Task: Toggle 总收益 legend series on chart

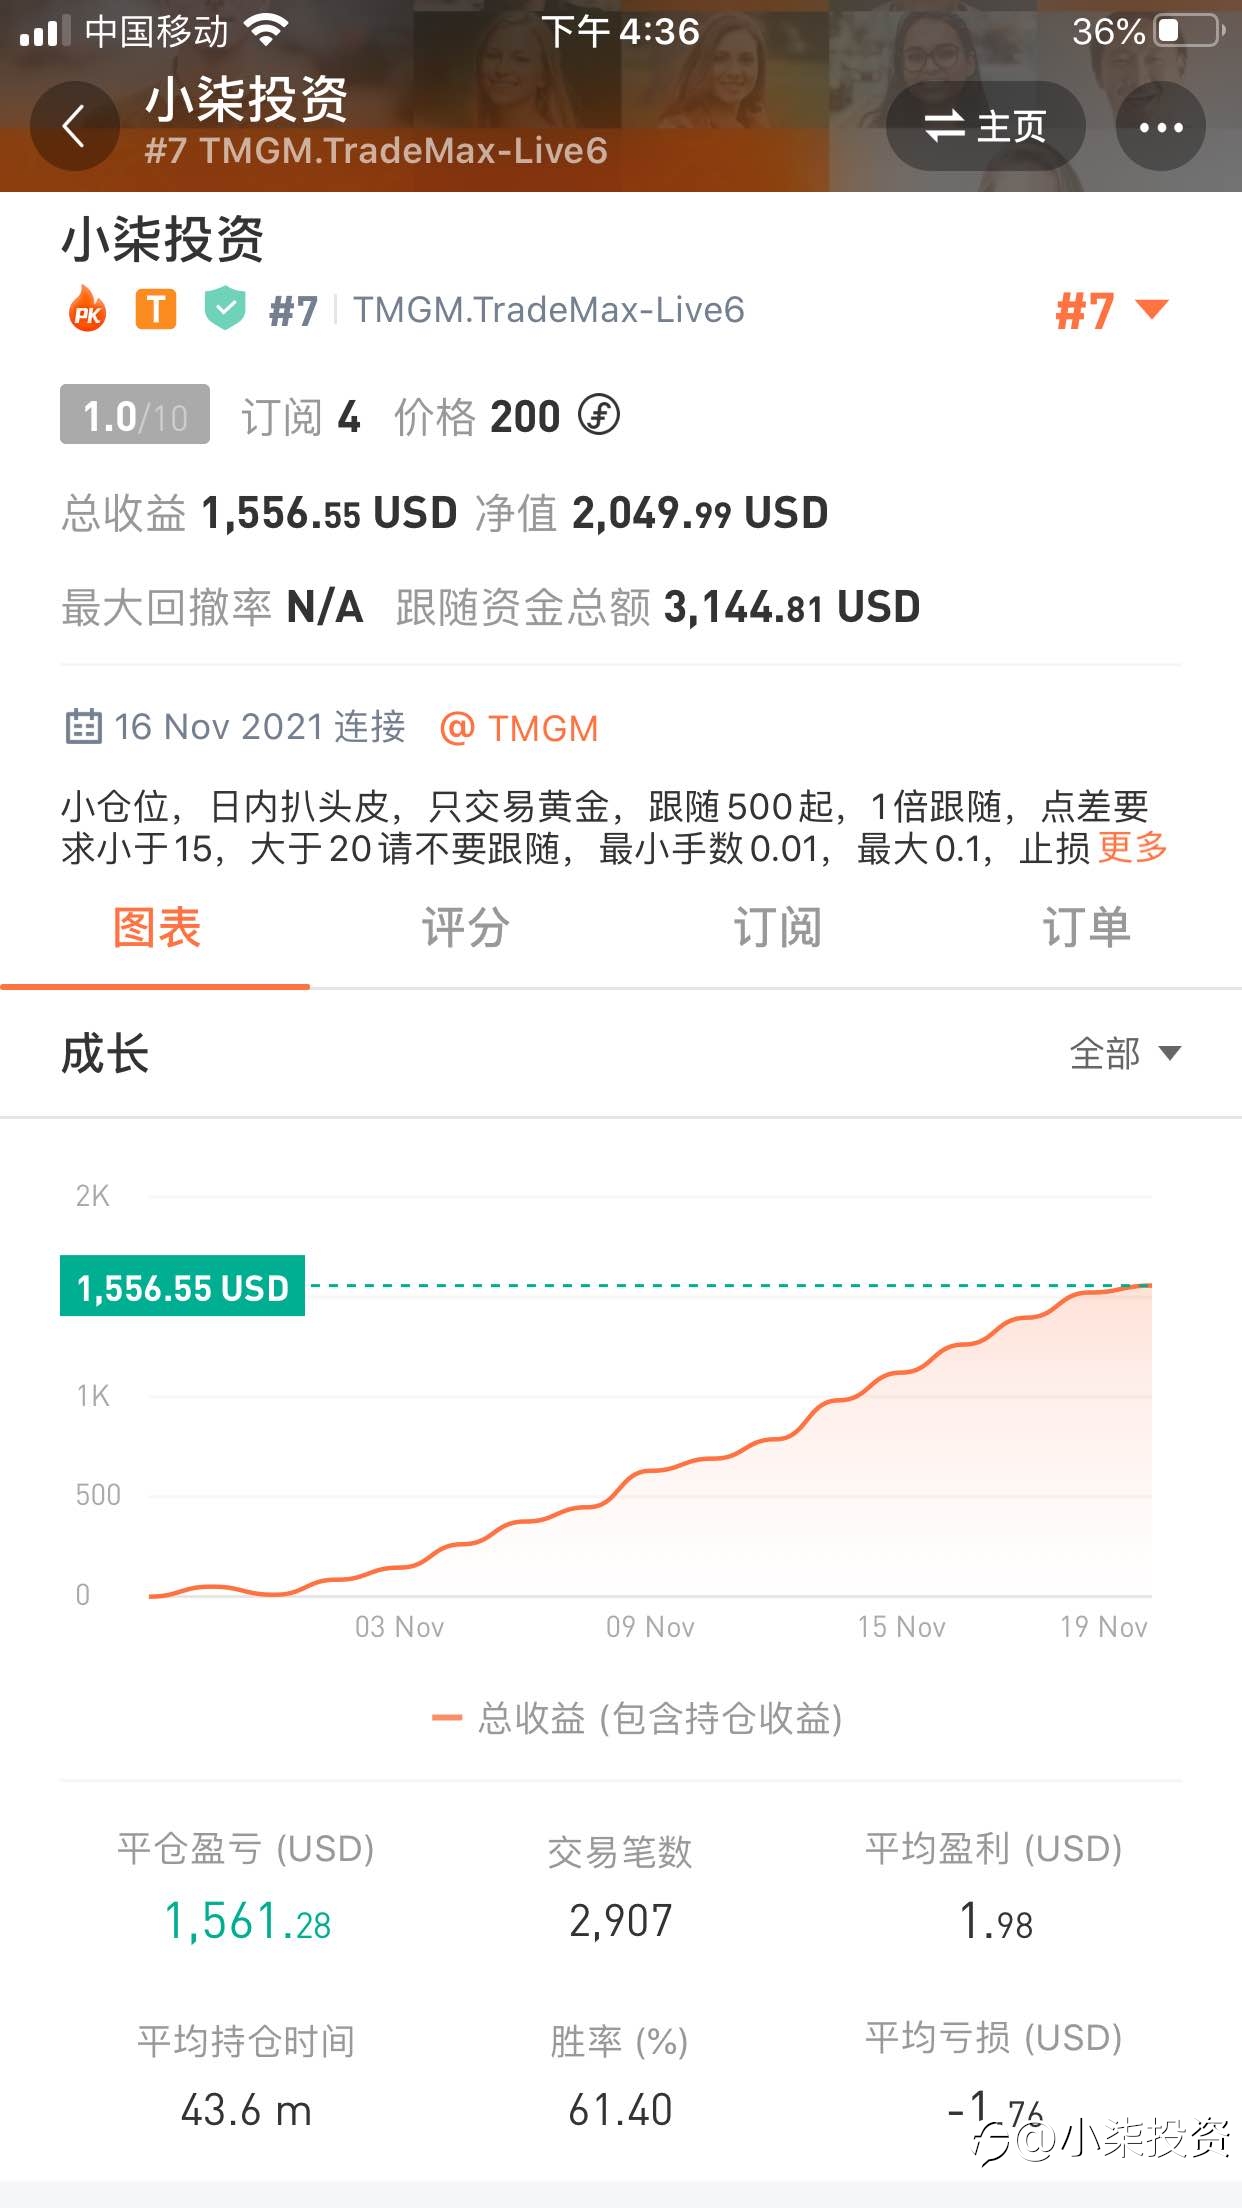Action: tap(637, 1719)
